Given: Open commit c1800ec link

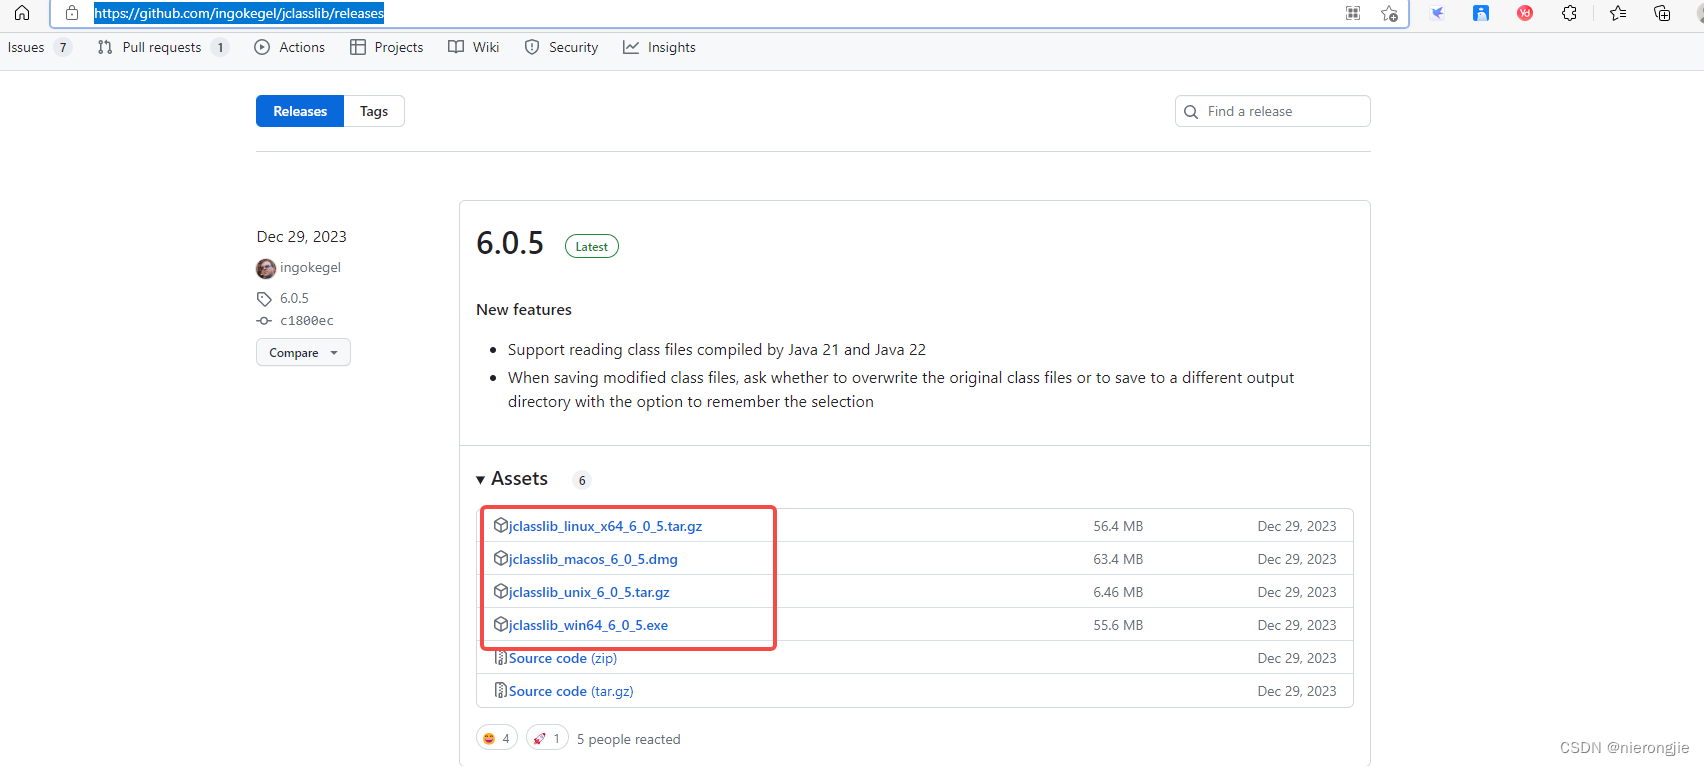Looking at the screenshot, I should click(x=307, y=321).
